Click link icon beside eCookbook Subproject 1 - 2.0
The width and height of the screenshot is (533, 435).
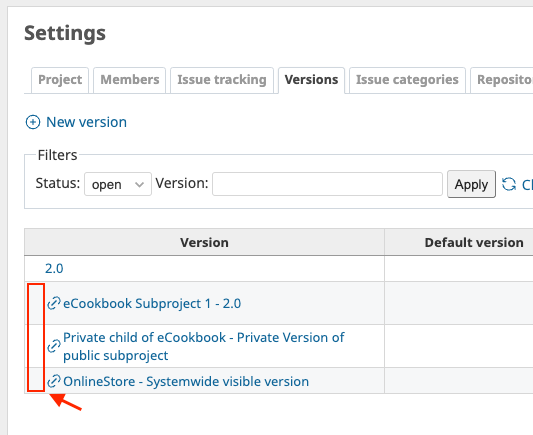[54, 303]
